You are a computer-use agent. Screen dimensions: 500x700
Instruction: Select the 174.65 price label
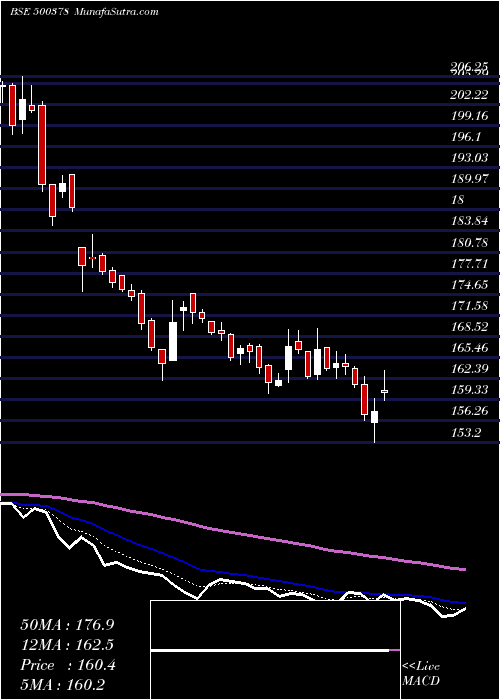click(x=471, y=285)
